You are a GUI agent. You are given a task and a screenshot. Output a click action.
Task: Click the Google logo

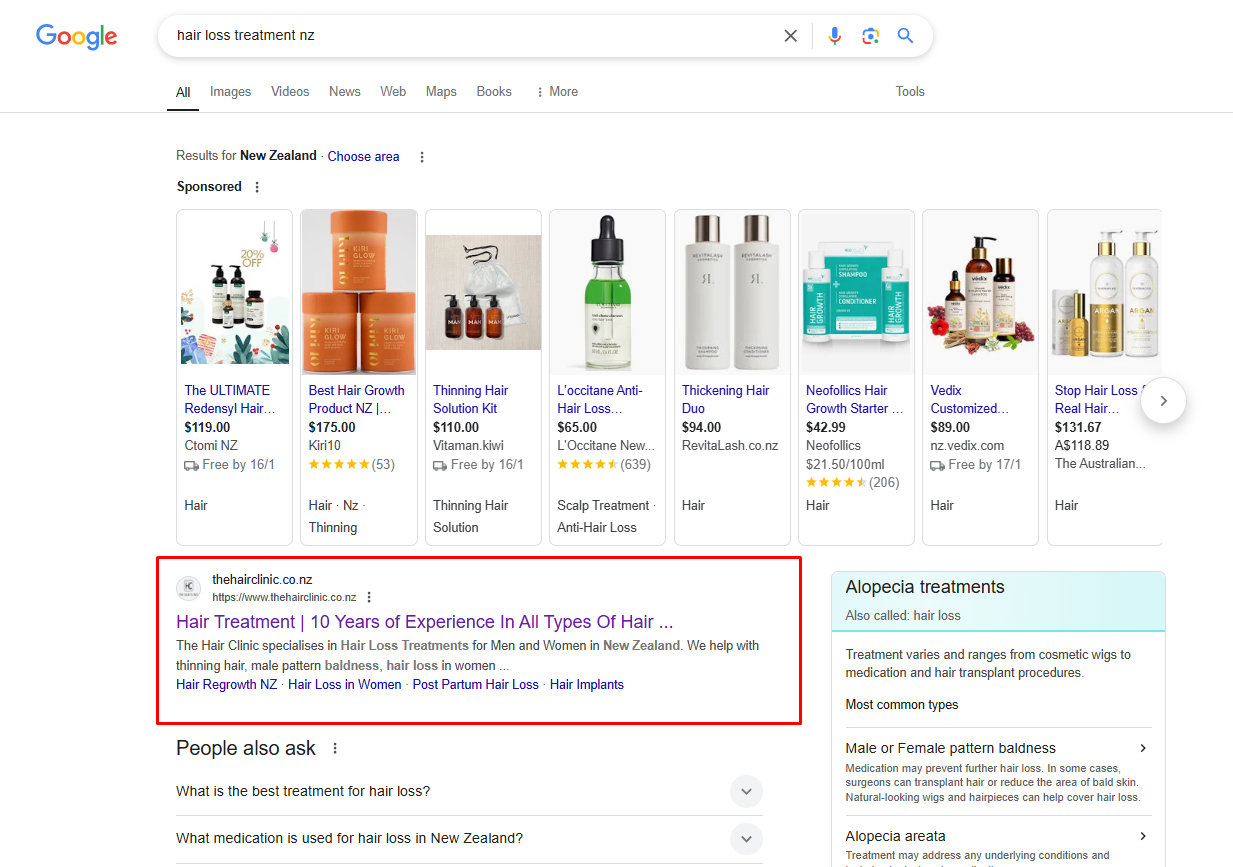(77, 36)
